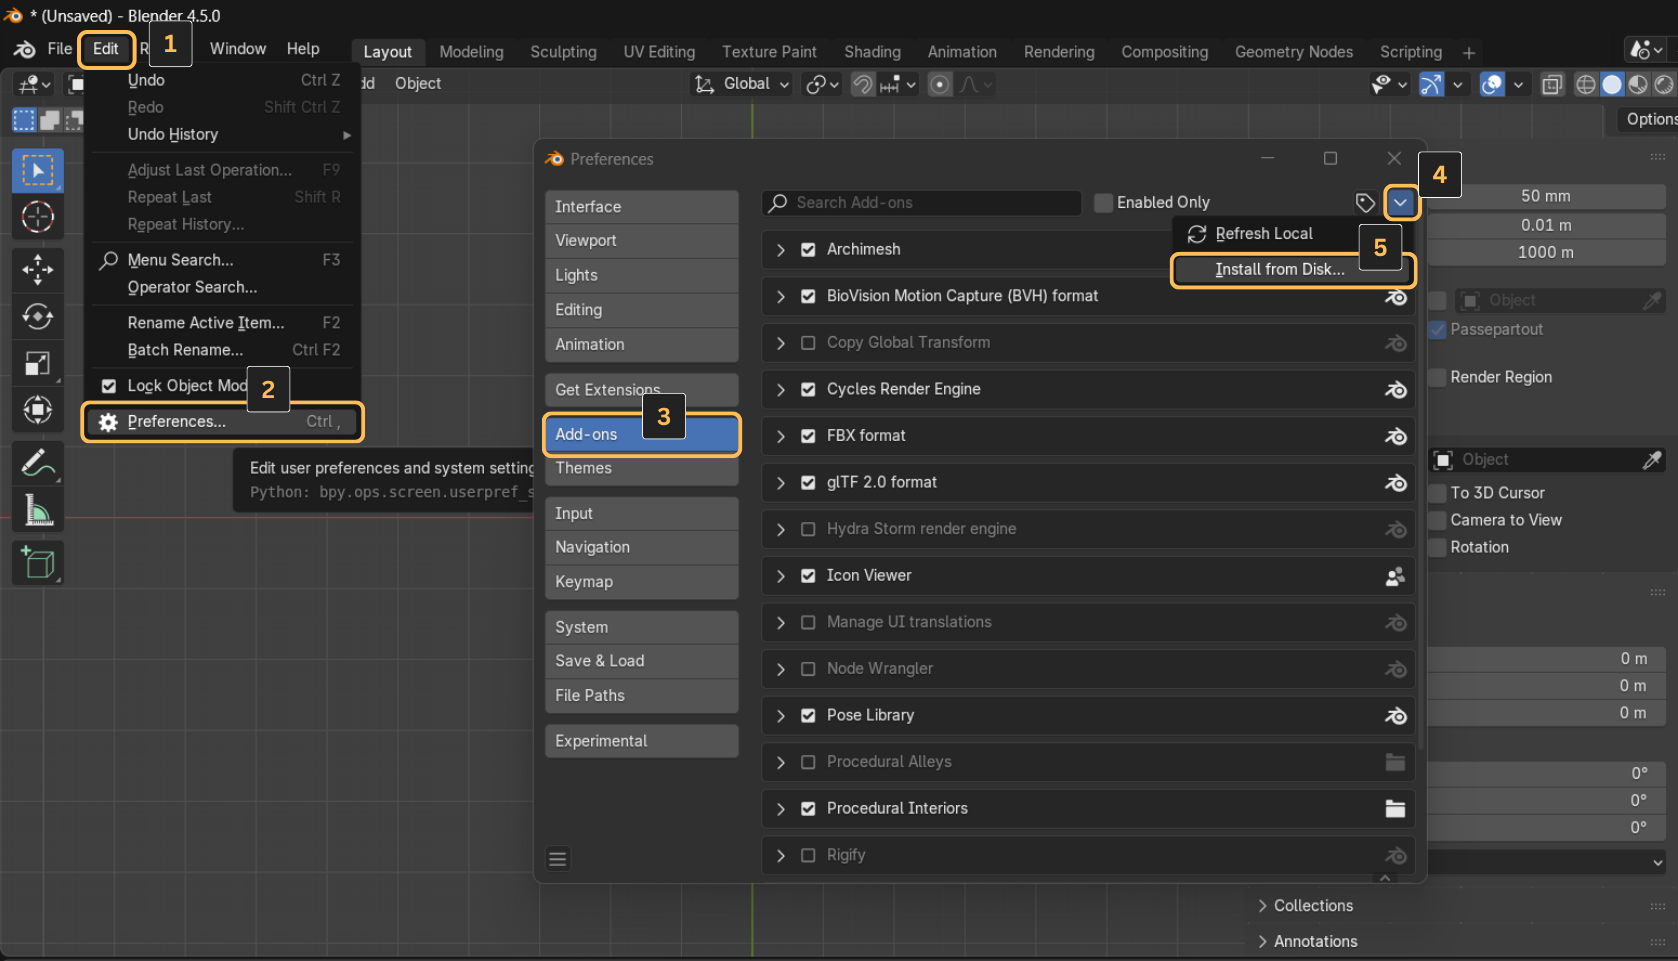Disable the Archimesh add-on checkbox

tap(808, 250)
